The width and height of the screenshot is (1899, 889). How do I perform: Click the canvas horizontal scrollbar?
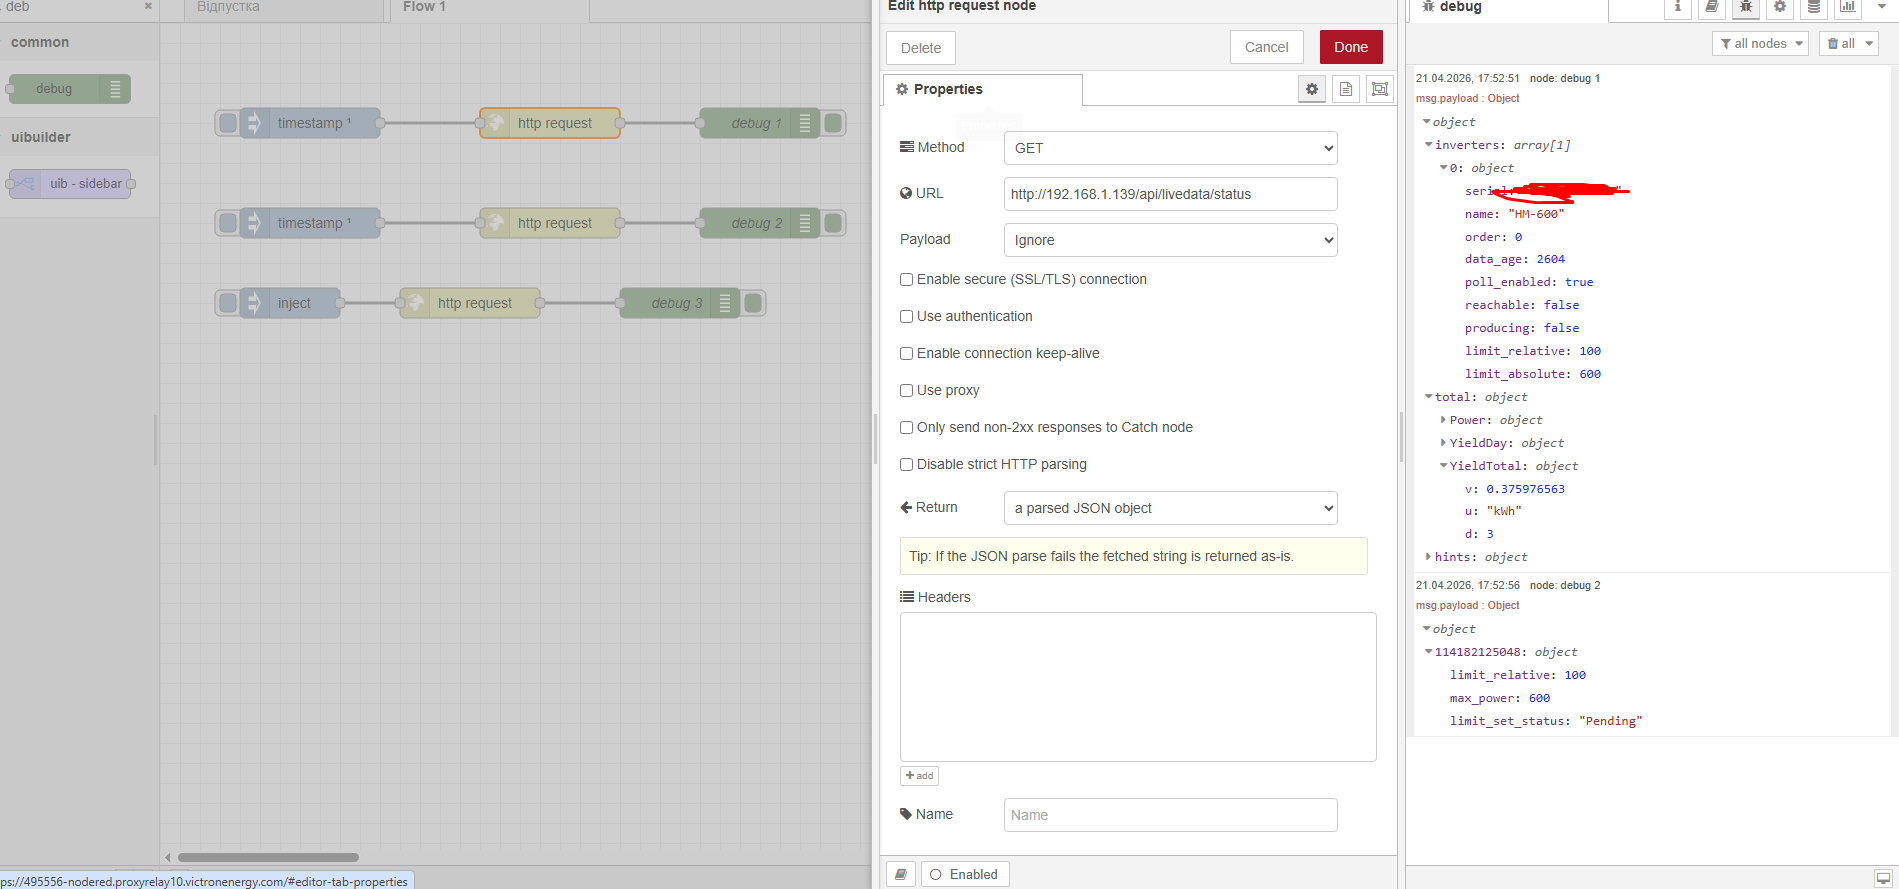[x=268, y=857]
